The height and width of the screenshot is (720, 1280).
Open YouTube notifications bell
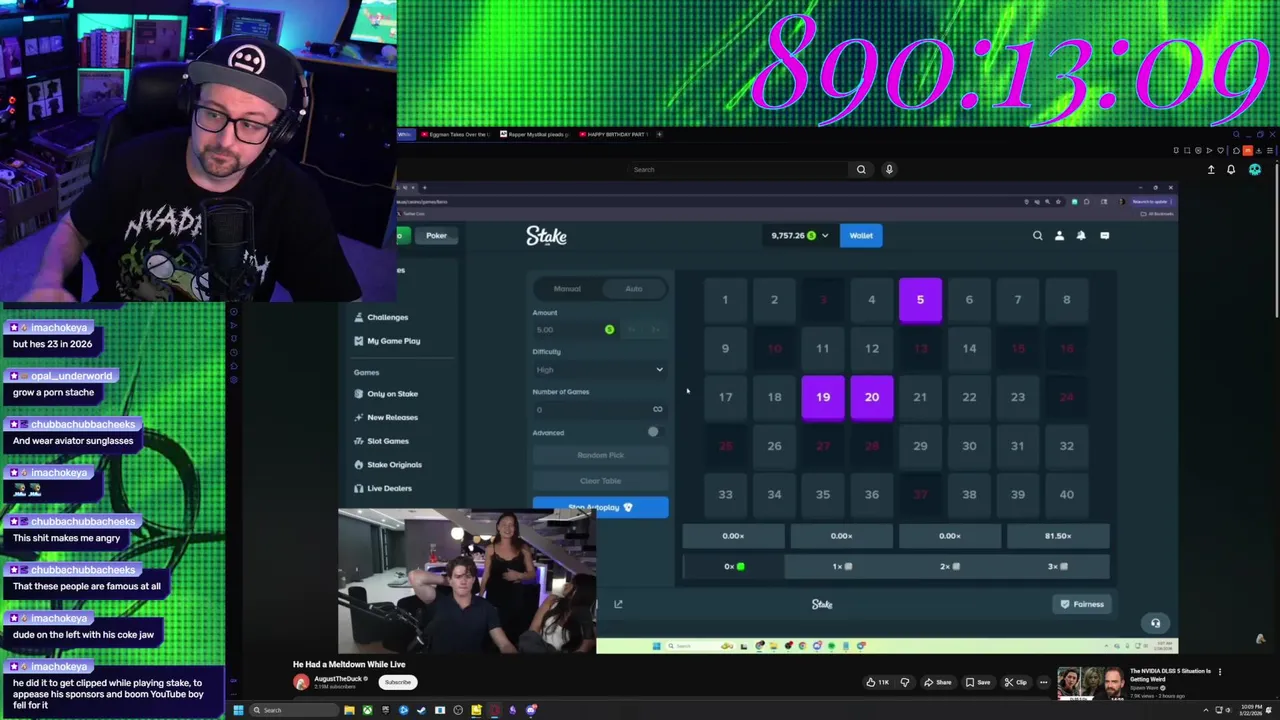(1231, 169)
